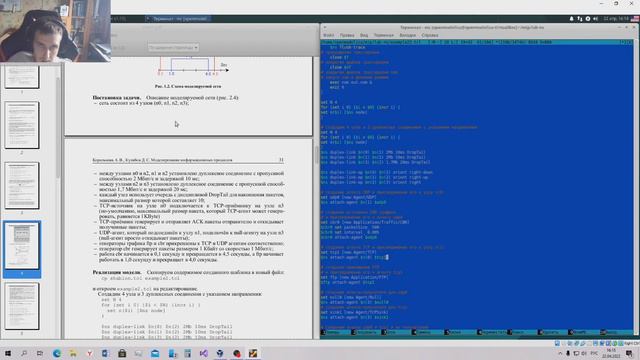Open File Explorer from the taskbar
Viewport: 640px width, 360px height.
73,353
